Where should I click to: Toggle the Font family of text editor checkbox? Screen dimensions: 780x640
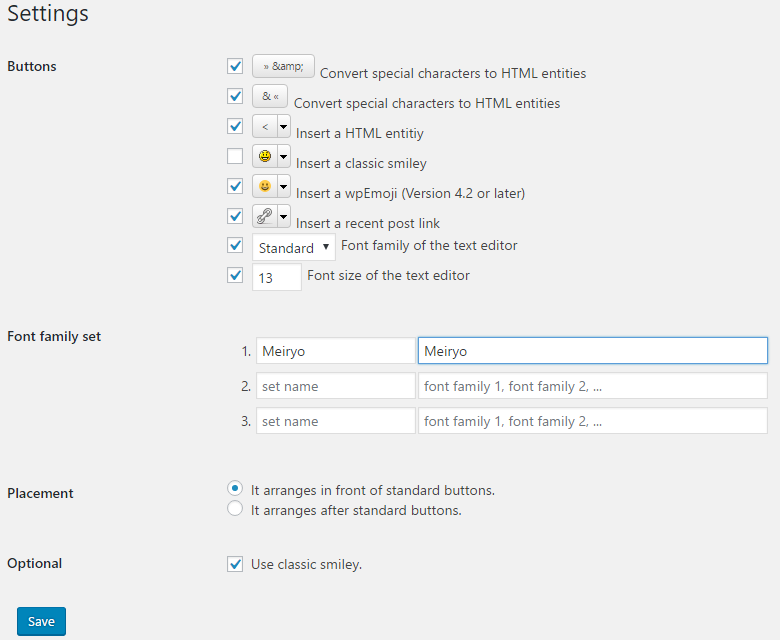click(235, 245)
